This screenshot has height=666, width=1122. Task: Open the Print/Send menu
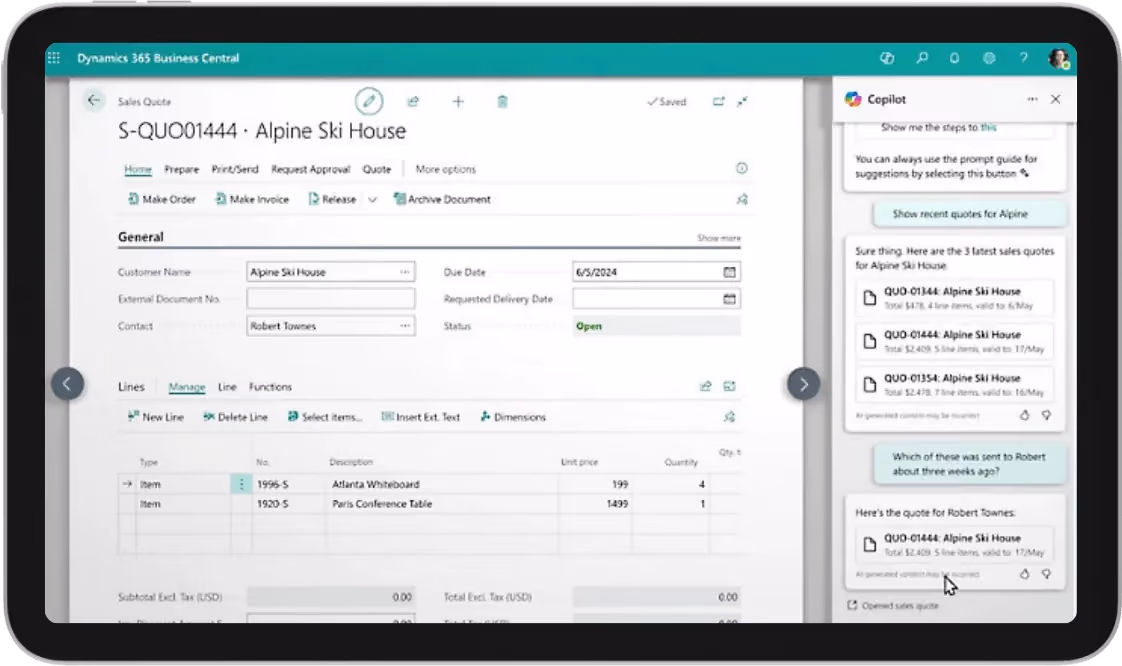click(x=235, y=170)
